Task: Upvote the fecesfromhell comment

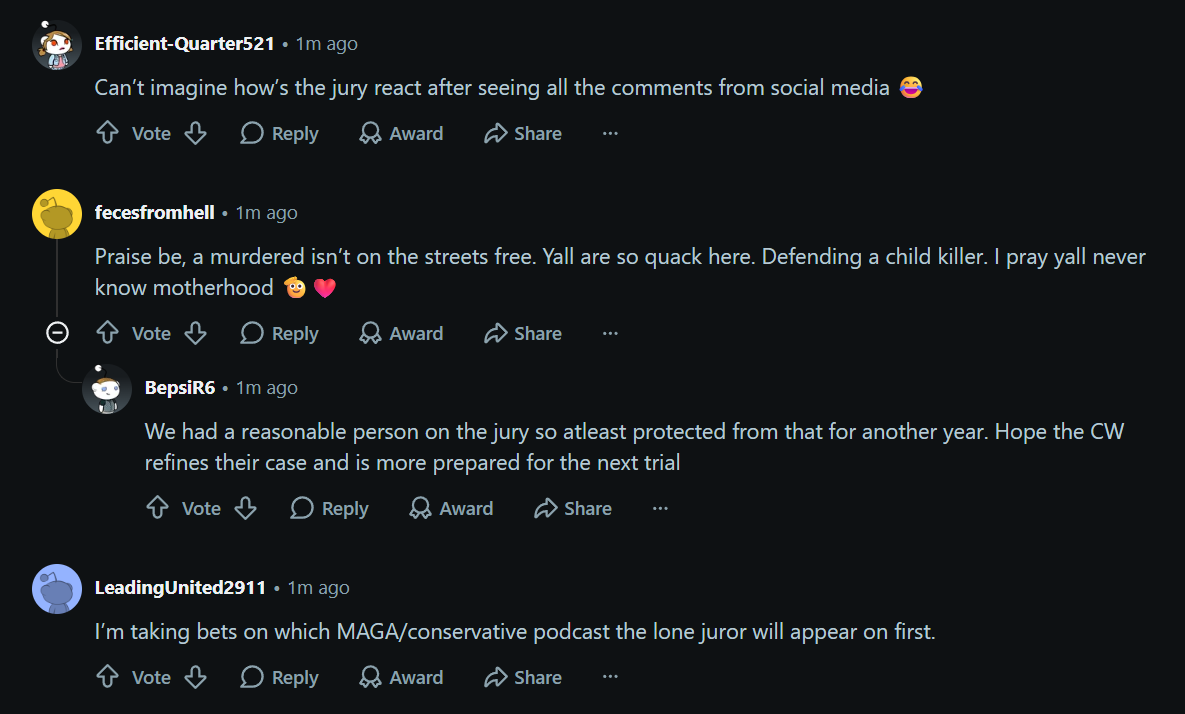Action: coord(107,333)
